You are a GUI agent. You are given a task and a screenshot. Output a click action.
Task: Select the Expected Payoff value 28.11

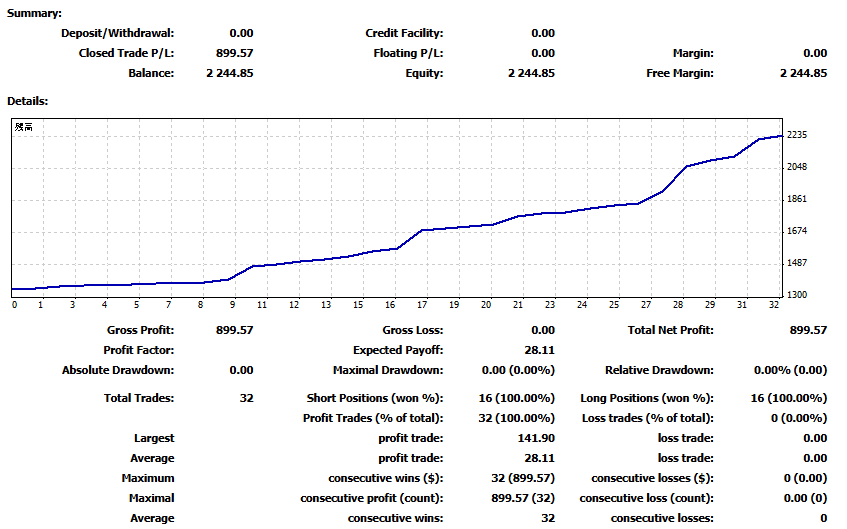[x=539, y=350]
